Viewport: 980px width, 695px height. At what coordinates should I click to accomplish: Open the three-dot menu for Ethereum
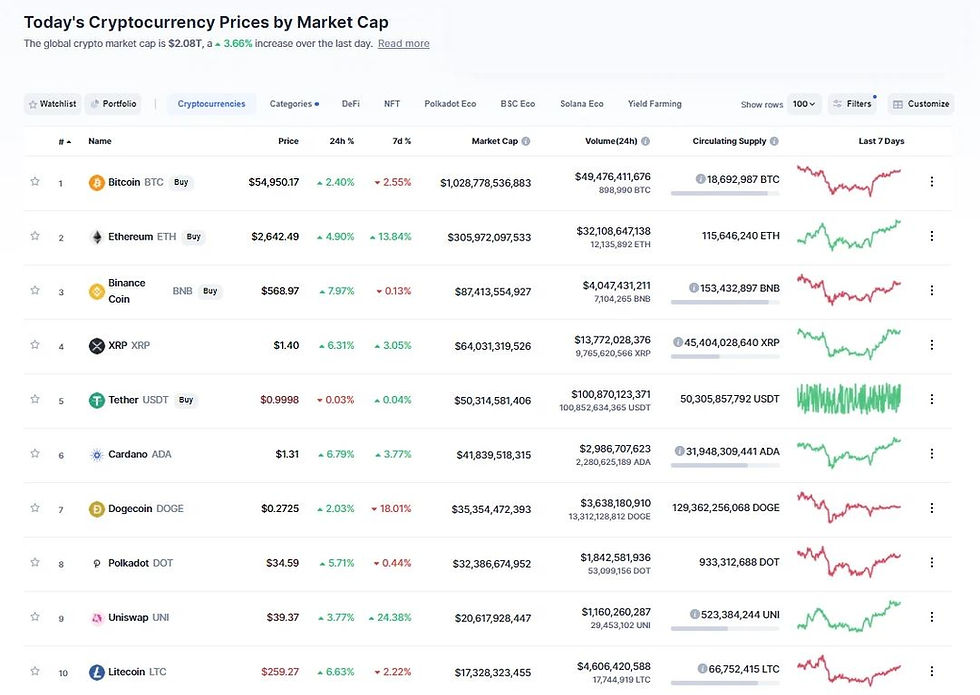pyautogui.click(x=931, y=236)
